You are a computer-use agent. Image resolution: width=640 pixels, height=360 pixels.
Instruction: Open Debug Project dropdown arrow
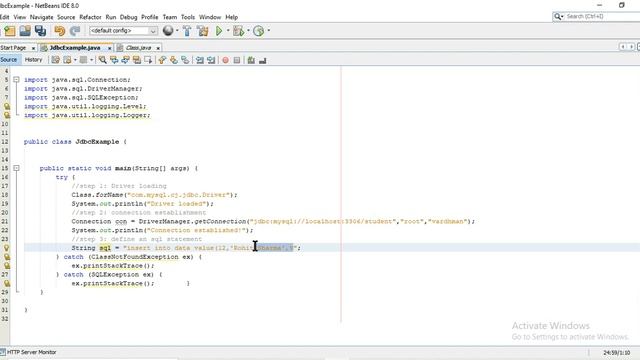pos(248,31)
